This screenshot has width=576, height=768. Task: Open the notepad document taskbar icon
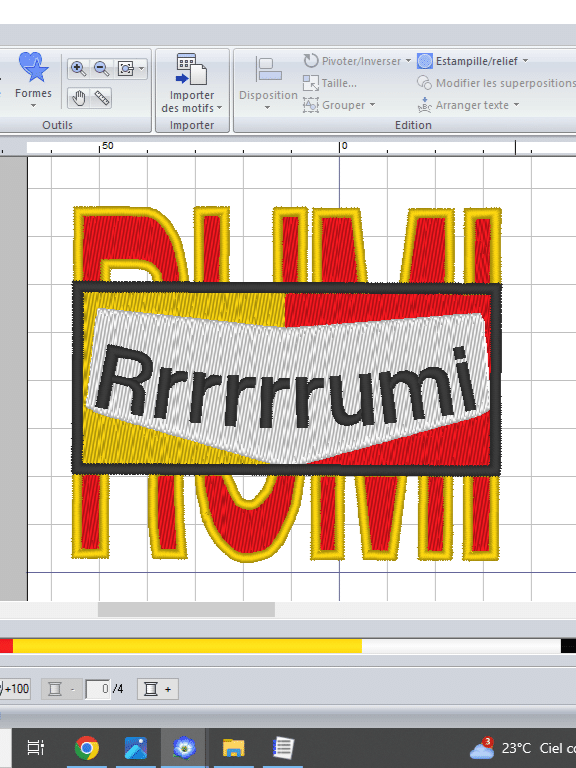click(x=283, y=748)
